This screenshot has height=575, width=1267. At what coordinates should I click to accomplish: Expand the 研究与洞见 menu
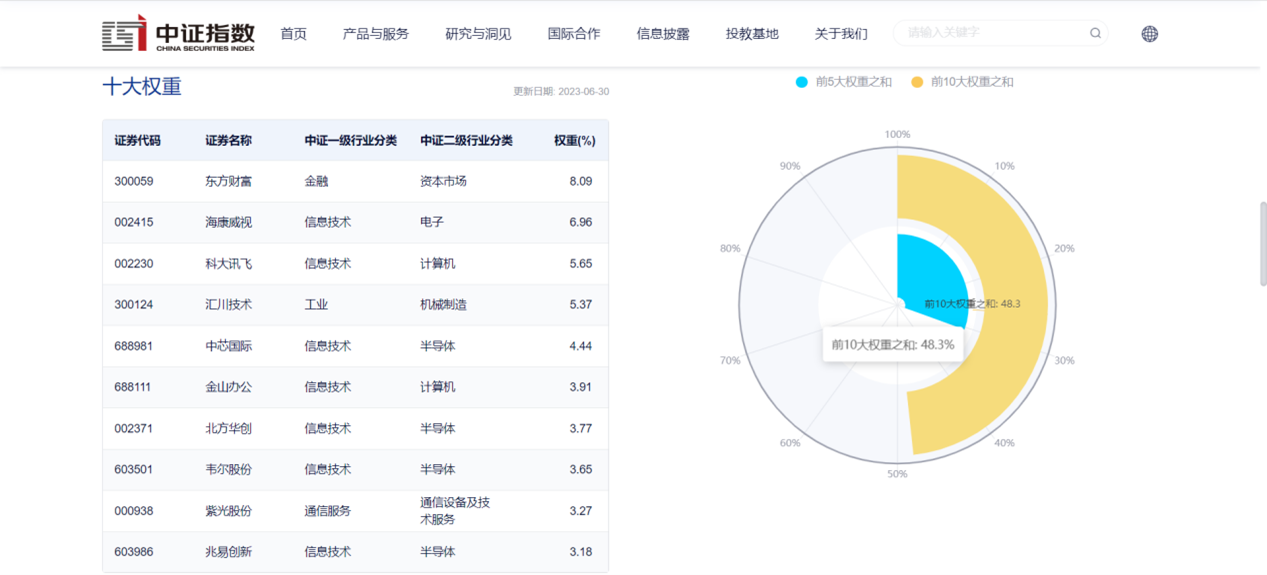478,34
